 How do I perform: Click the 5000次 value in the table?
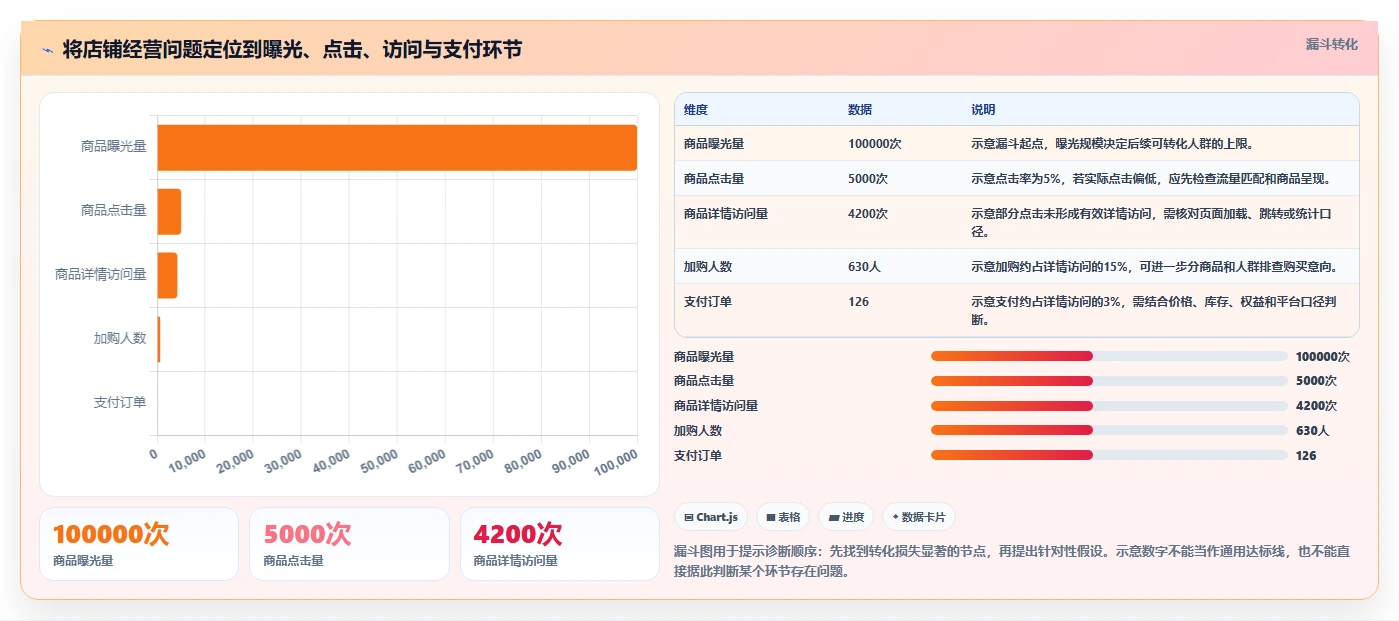[868, 178]
